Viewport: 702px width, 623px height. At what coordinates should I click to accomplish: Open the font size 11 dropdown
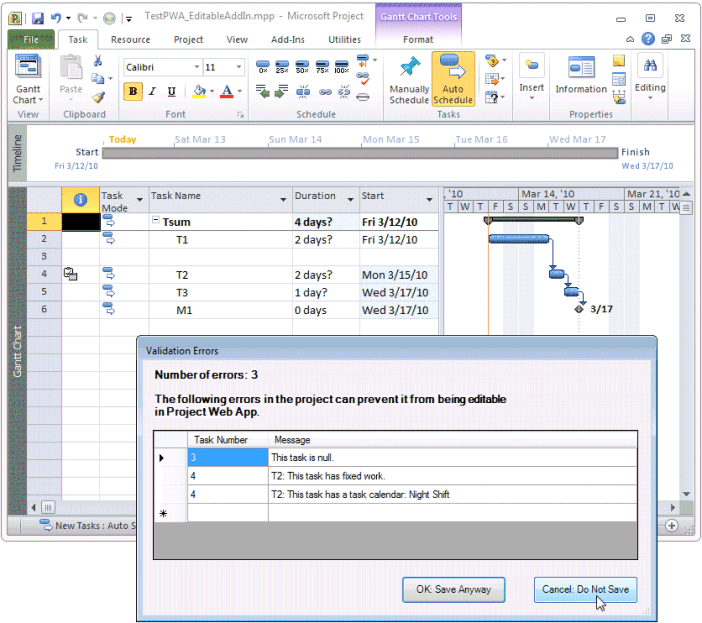pos(239,67)
